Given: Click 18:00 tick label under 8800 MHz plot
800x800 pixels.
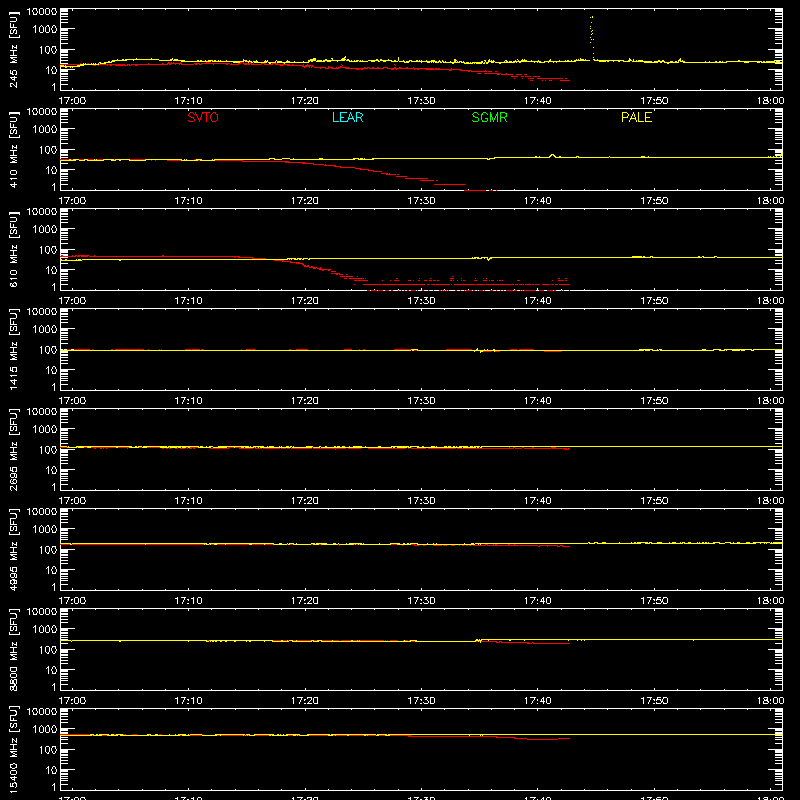Looking at the screenshot, I should click(770, 701).
